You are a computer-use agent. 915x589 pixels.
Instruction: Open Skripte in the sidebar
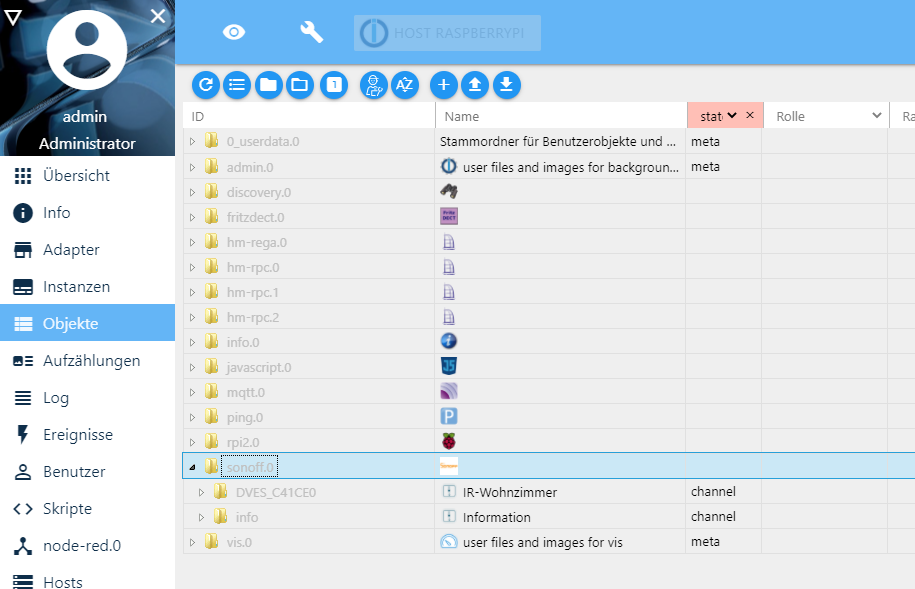[x=88, y=508]
